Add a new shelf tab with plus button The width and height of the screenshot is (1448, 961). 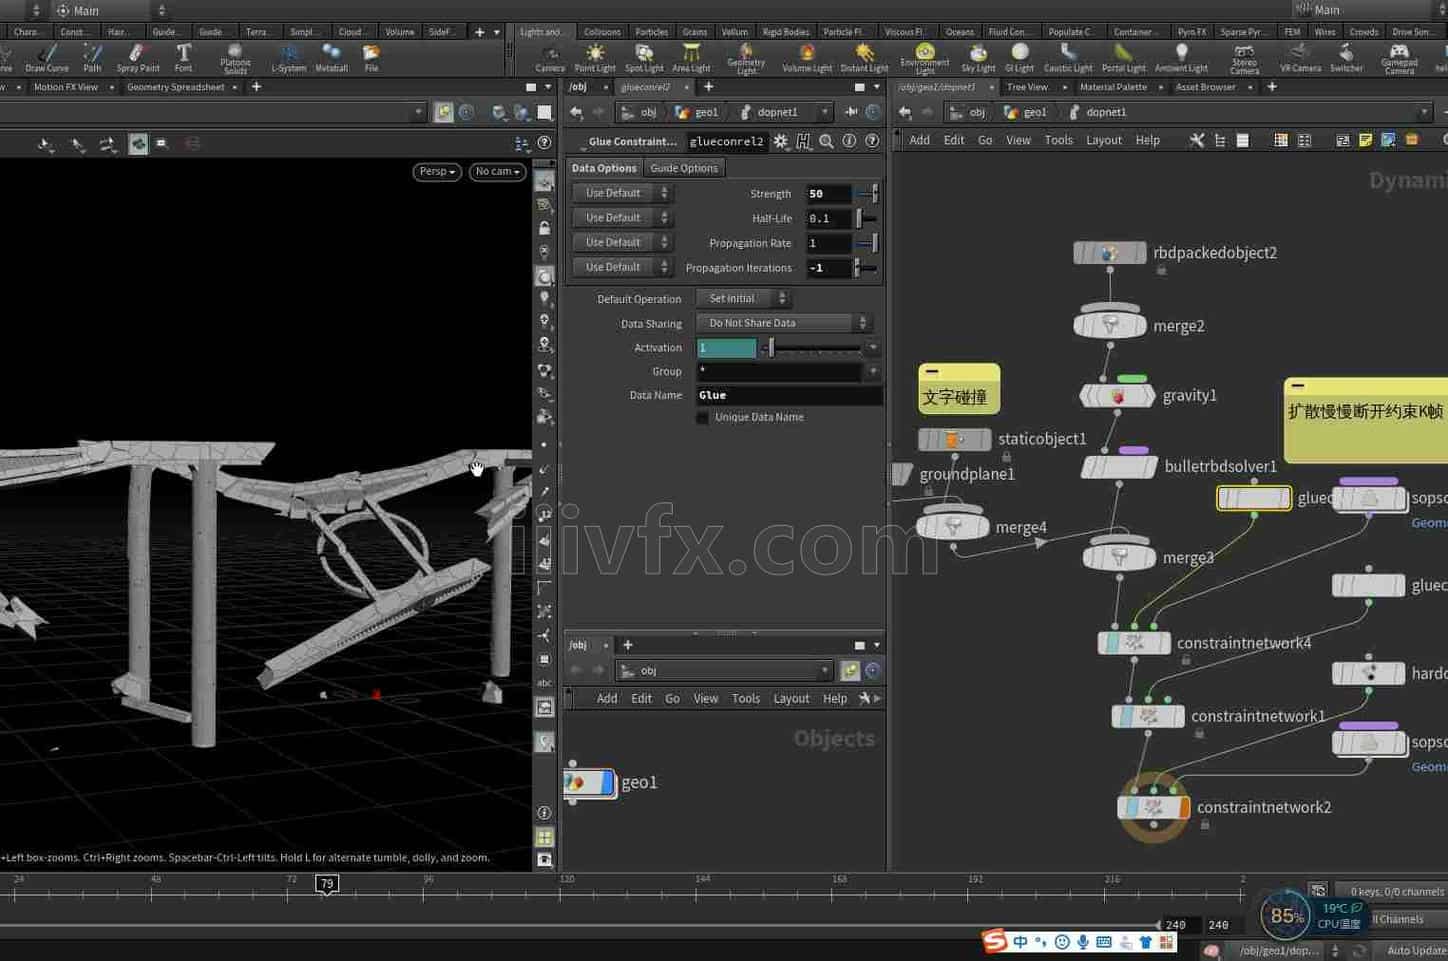[479, 32]
